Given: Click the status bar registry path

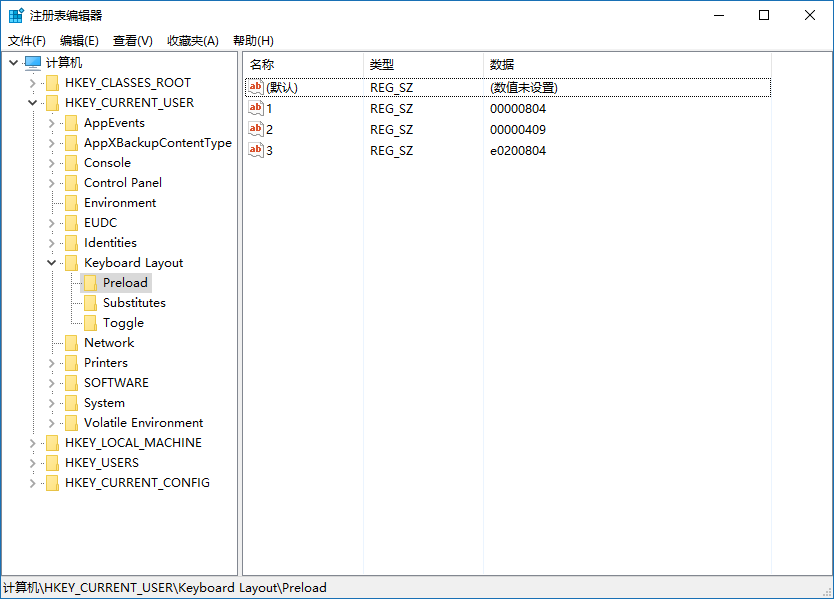Looking at the screenshot, I should pyautogui.click(x=165, y=588).
